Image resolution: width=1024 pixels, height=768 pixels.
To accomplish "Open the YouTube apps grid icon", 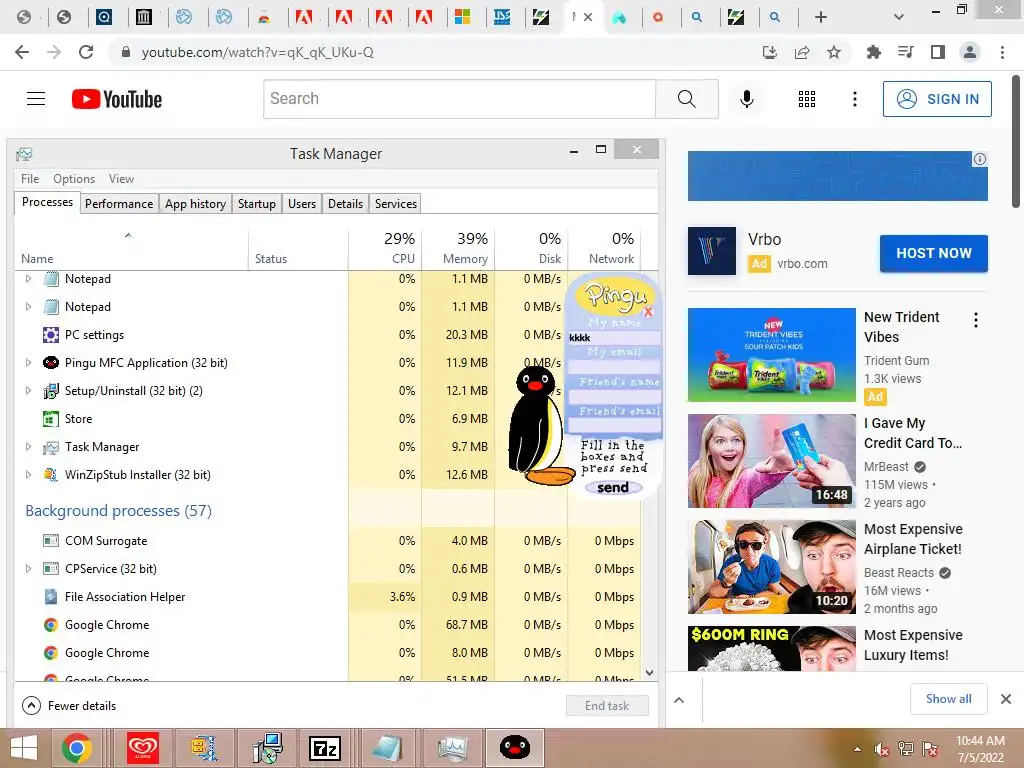I will (807, 99).
